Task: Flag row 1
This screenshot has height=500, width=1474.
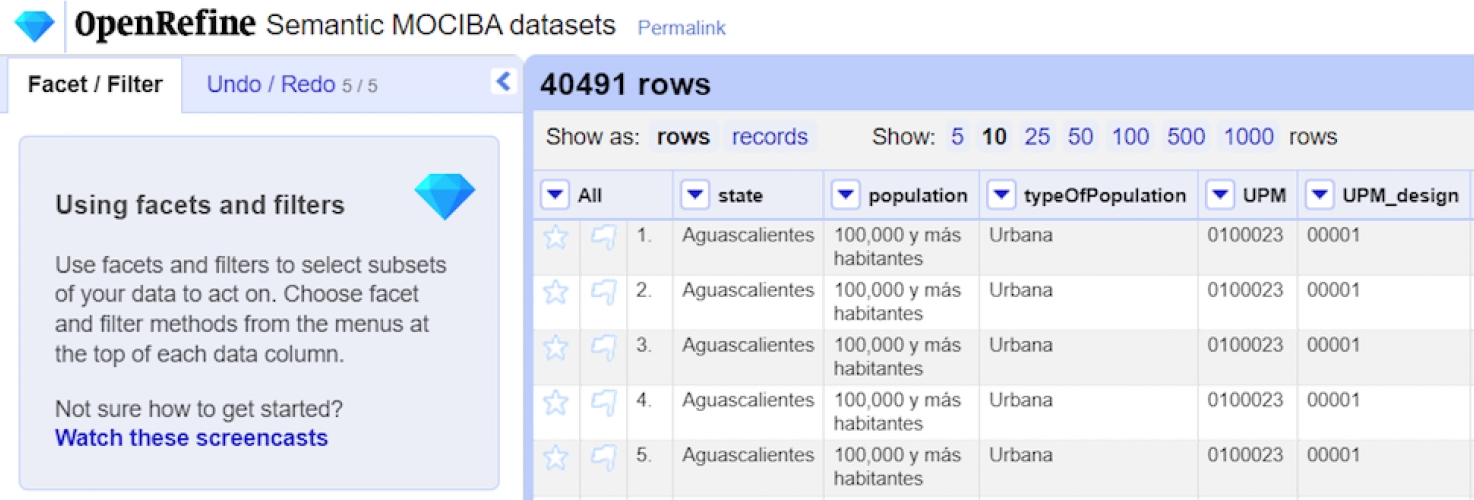Action: pyautogui.click(x=603, y=237)
